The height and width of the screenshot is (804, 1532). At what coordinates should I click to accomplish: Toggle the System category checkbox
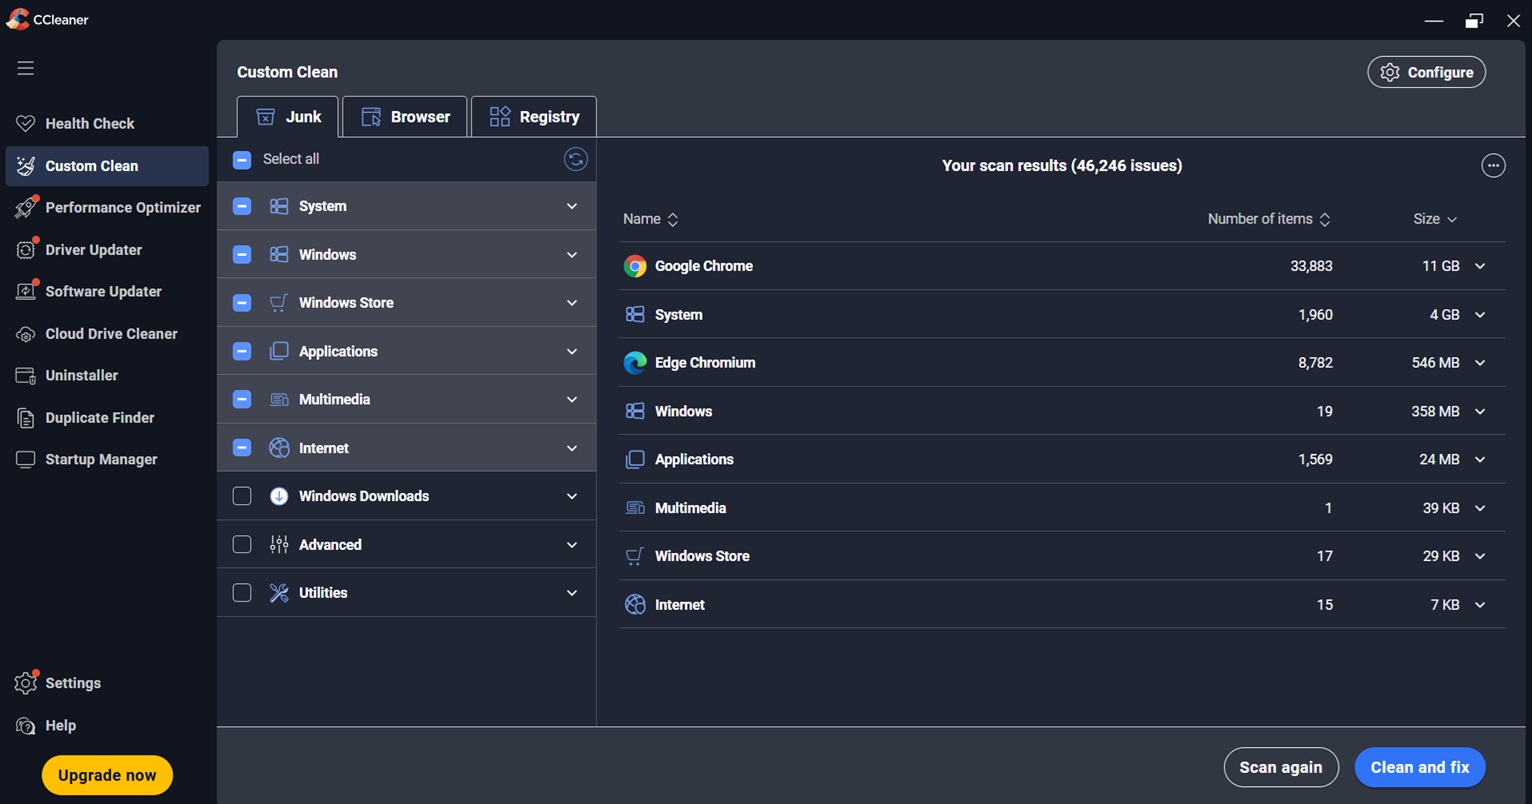coord(242,206)
